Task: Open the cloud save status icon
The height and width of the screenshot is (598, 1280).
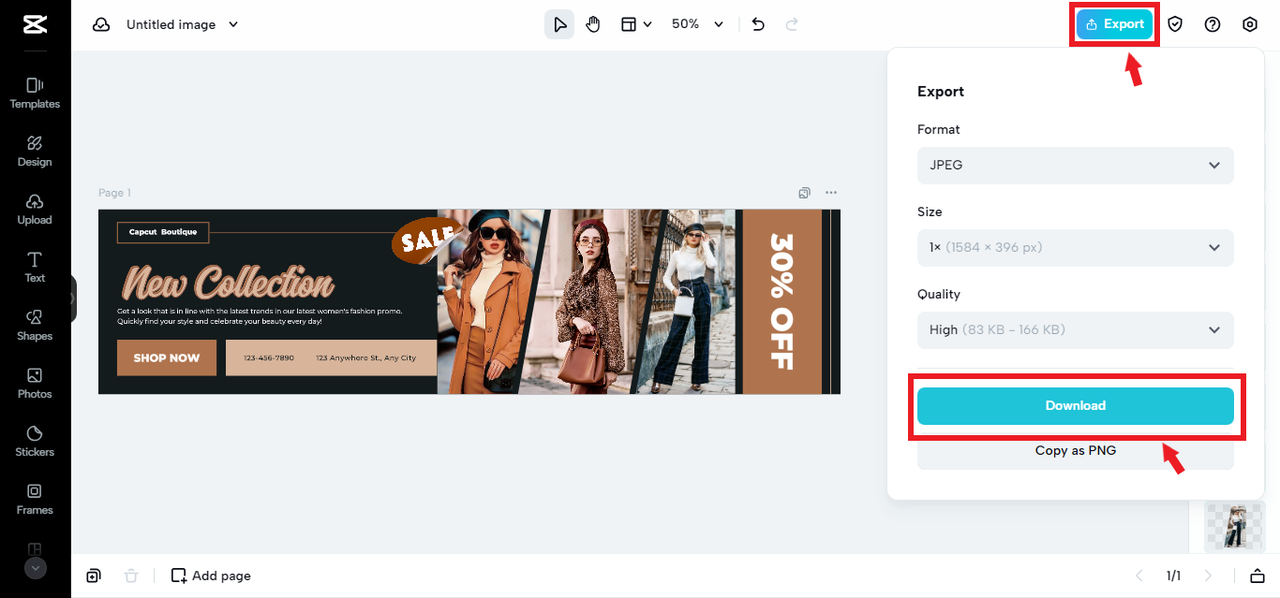Action: coord(101,25)
